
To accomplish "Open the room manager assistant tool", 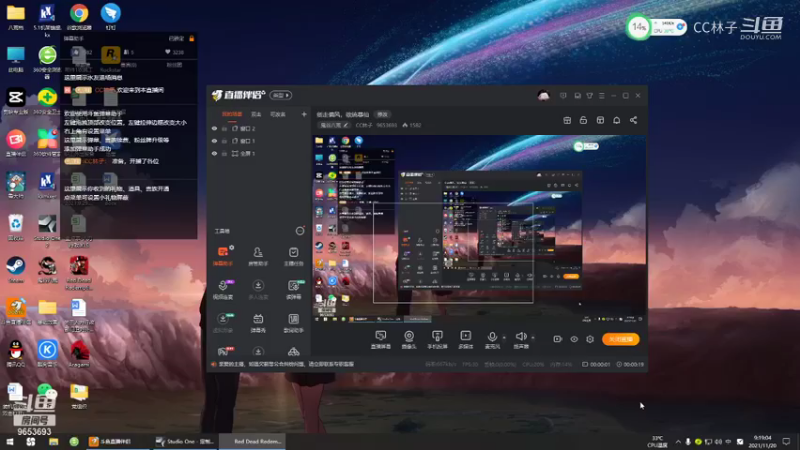I will 258,256.
